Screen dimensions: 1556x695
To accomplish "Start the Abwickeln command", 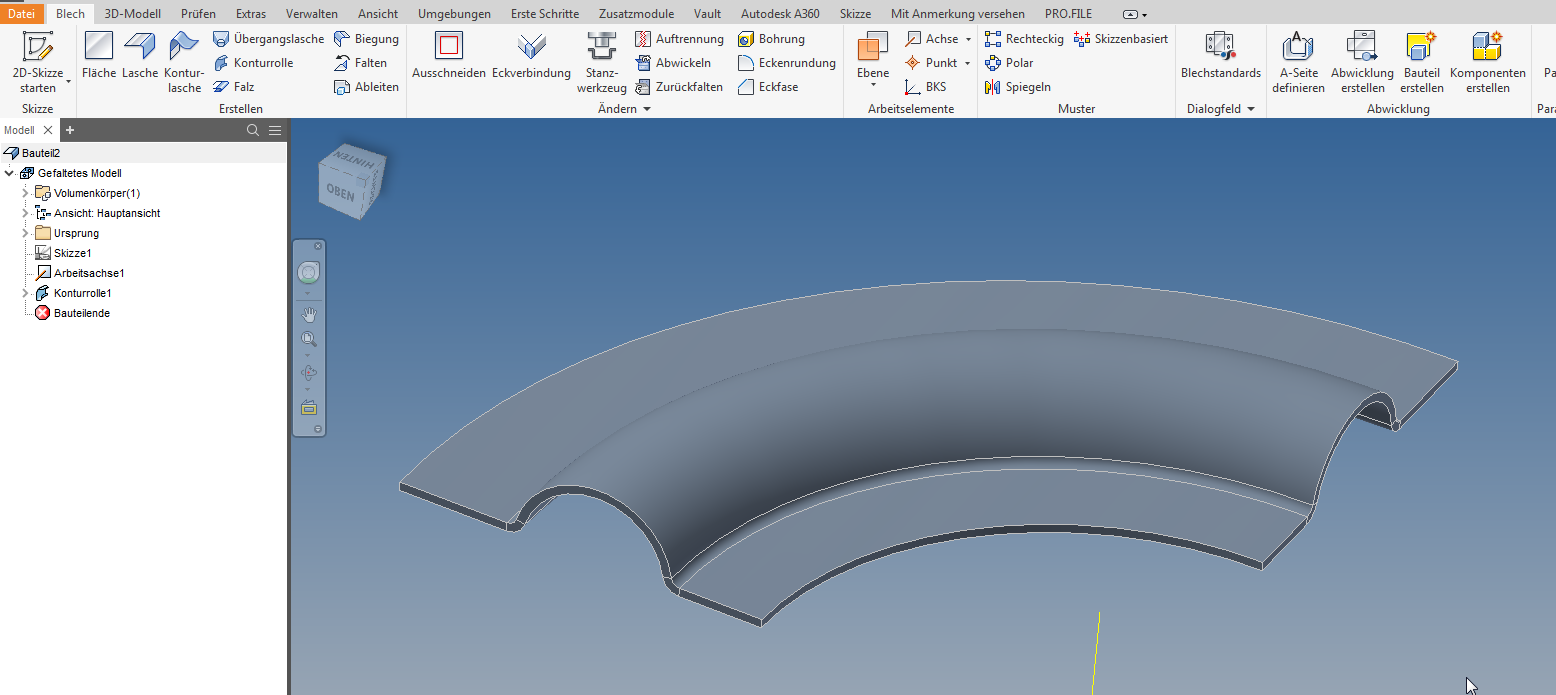I will tap(679, 62).
